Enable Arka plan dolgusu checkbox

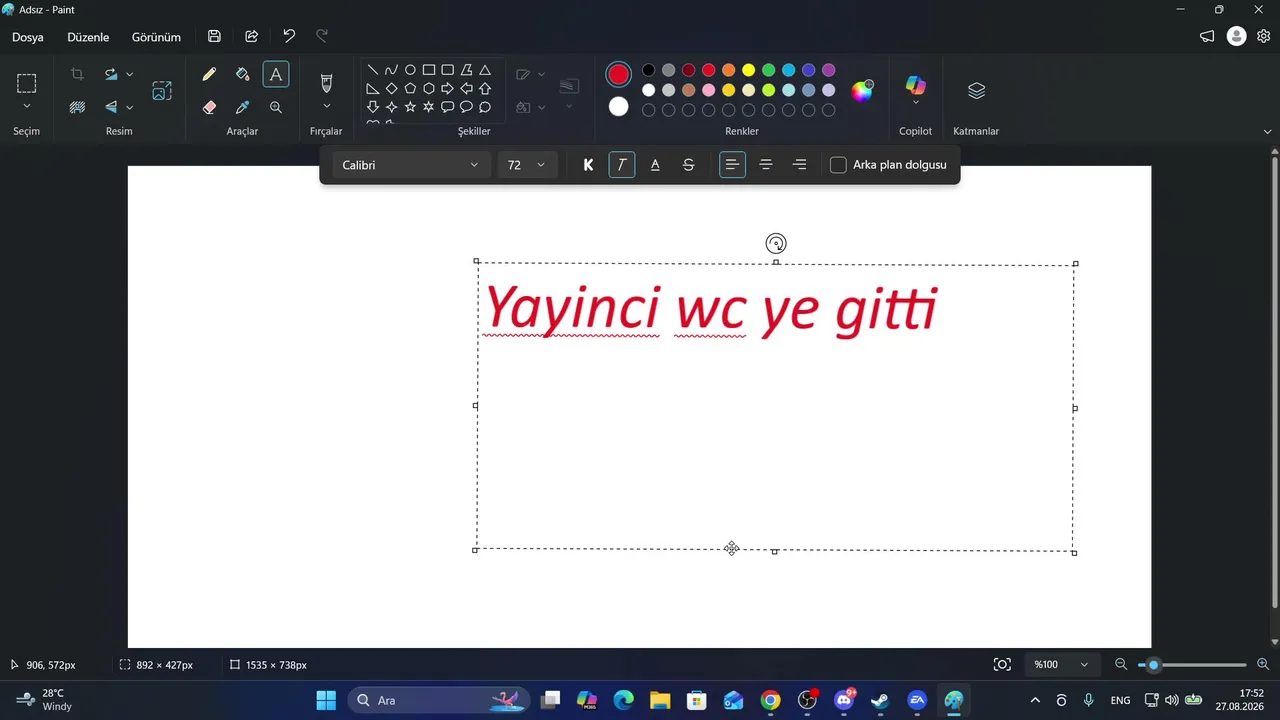tap(838, 165)
